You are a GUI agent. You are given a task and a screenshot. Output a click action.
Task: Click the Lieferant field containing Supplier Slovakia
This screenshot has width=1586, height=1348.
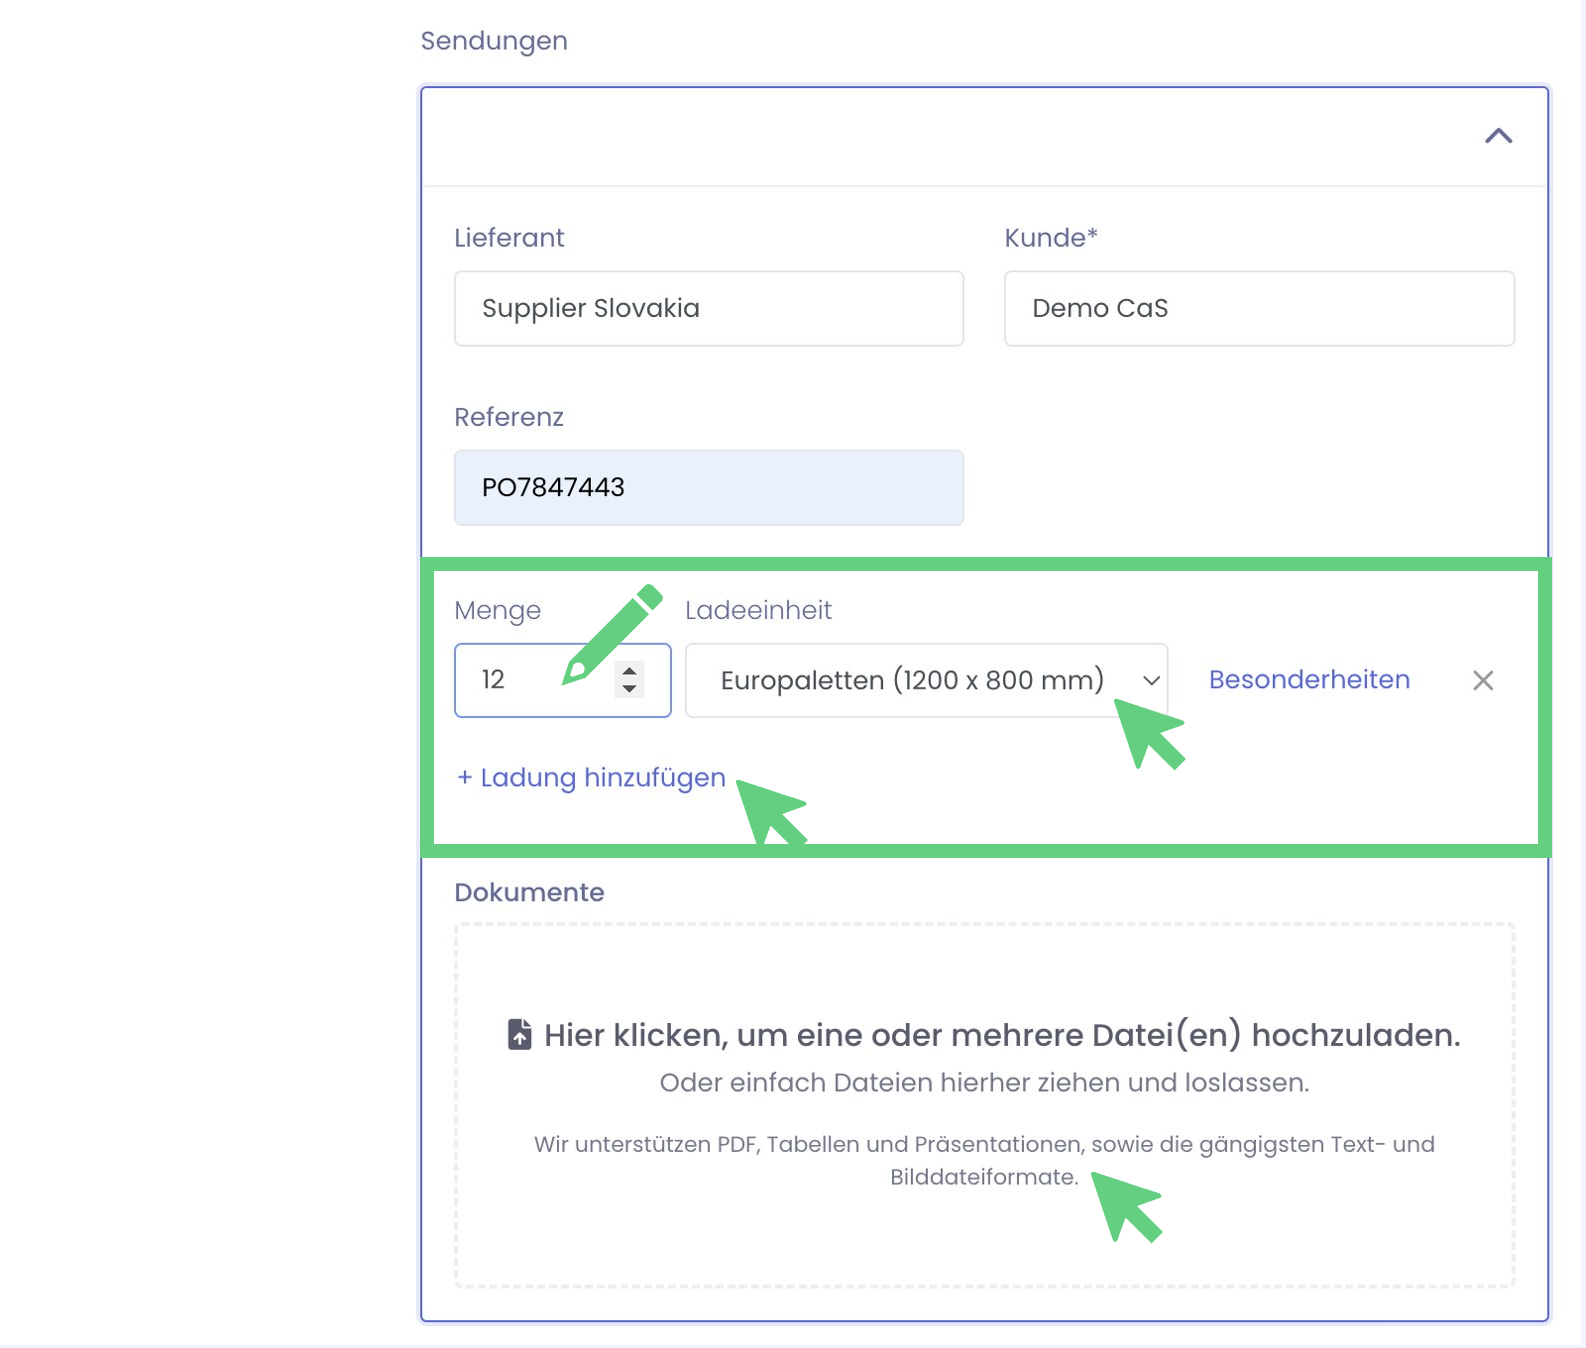coord(708,308)
